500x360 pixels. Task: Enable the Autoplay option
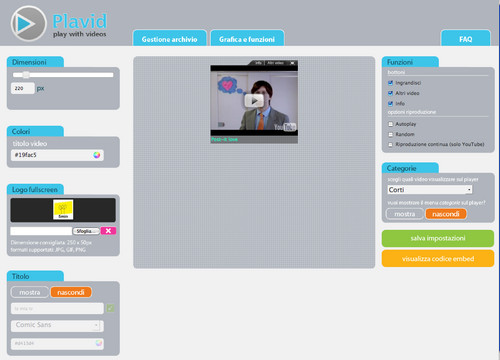coord(390,124)
